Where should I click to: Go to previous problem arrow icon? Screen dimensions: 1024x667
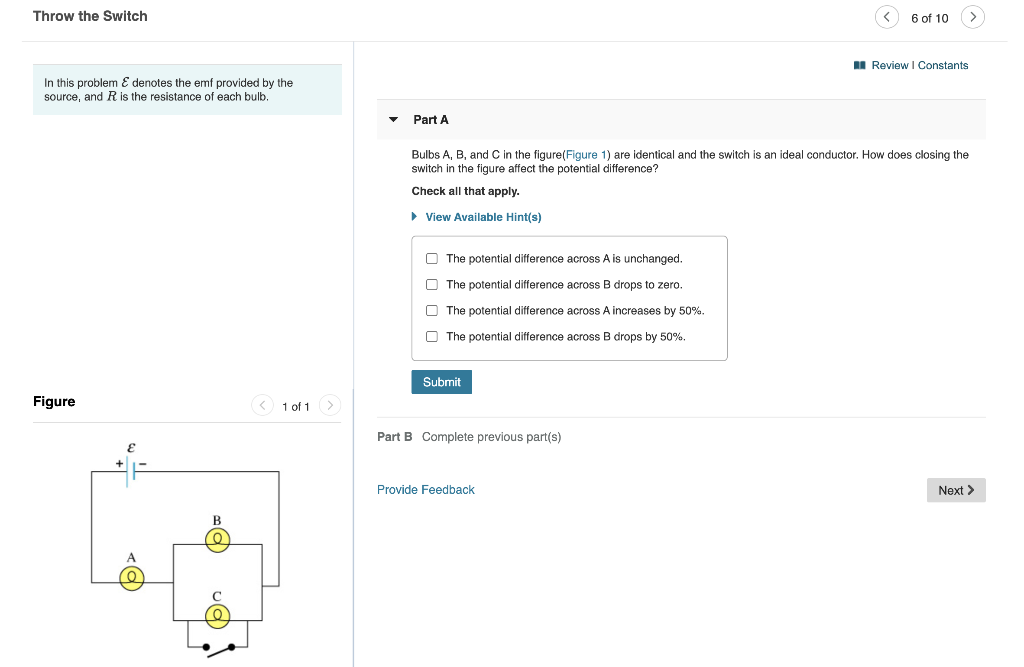pos(887,18)
